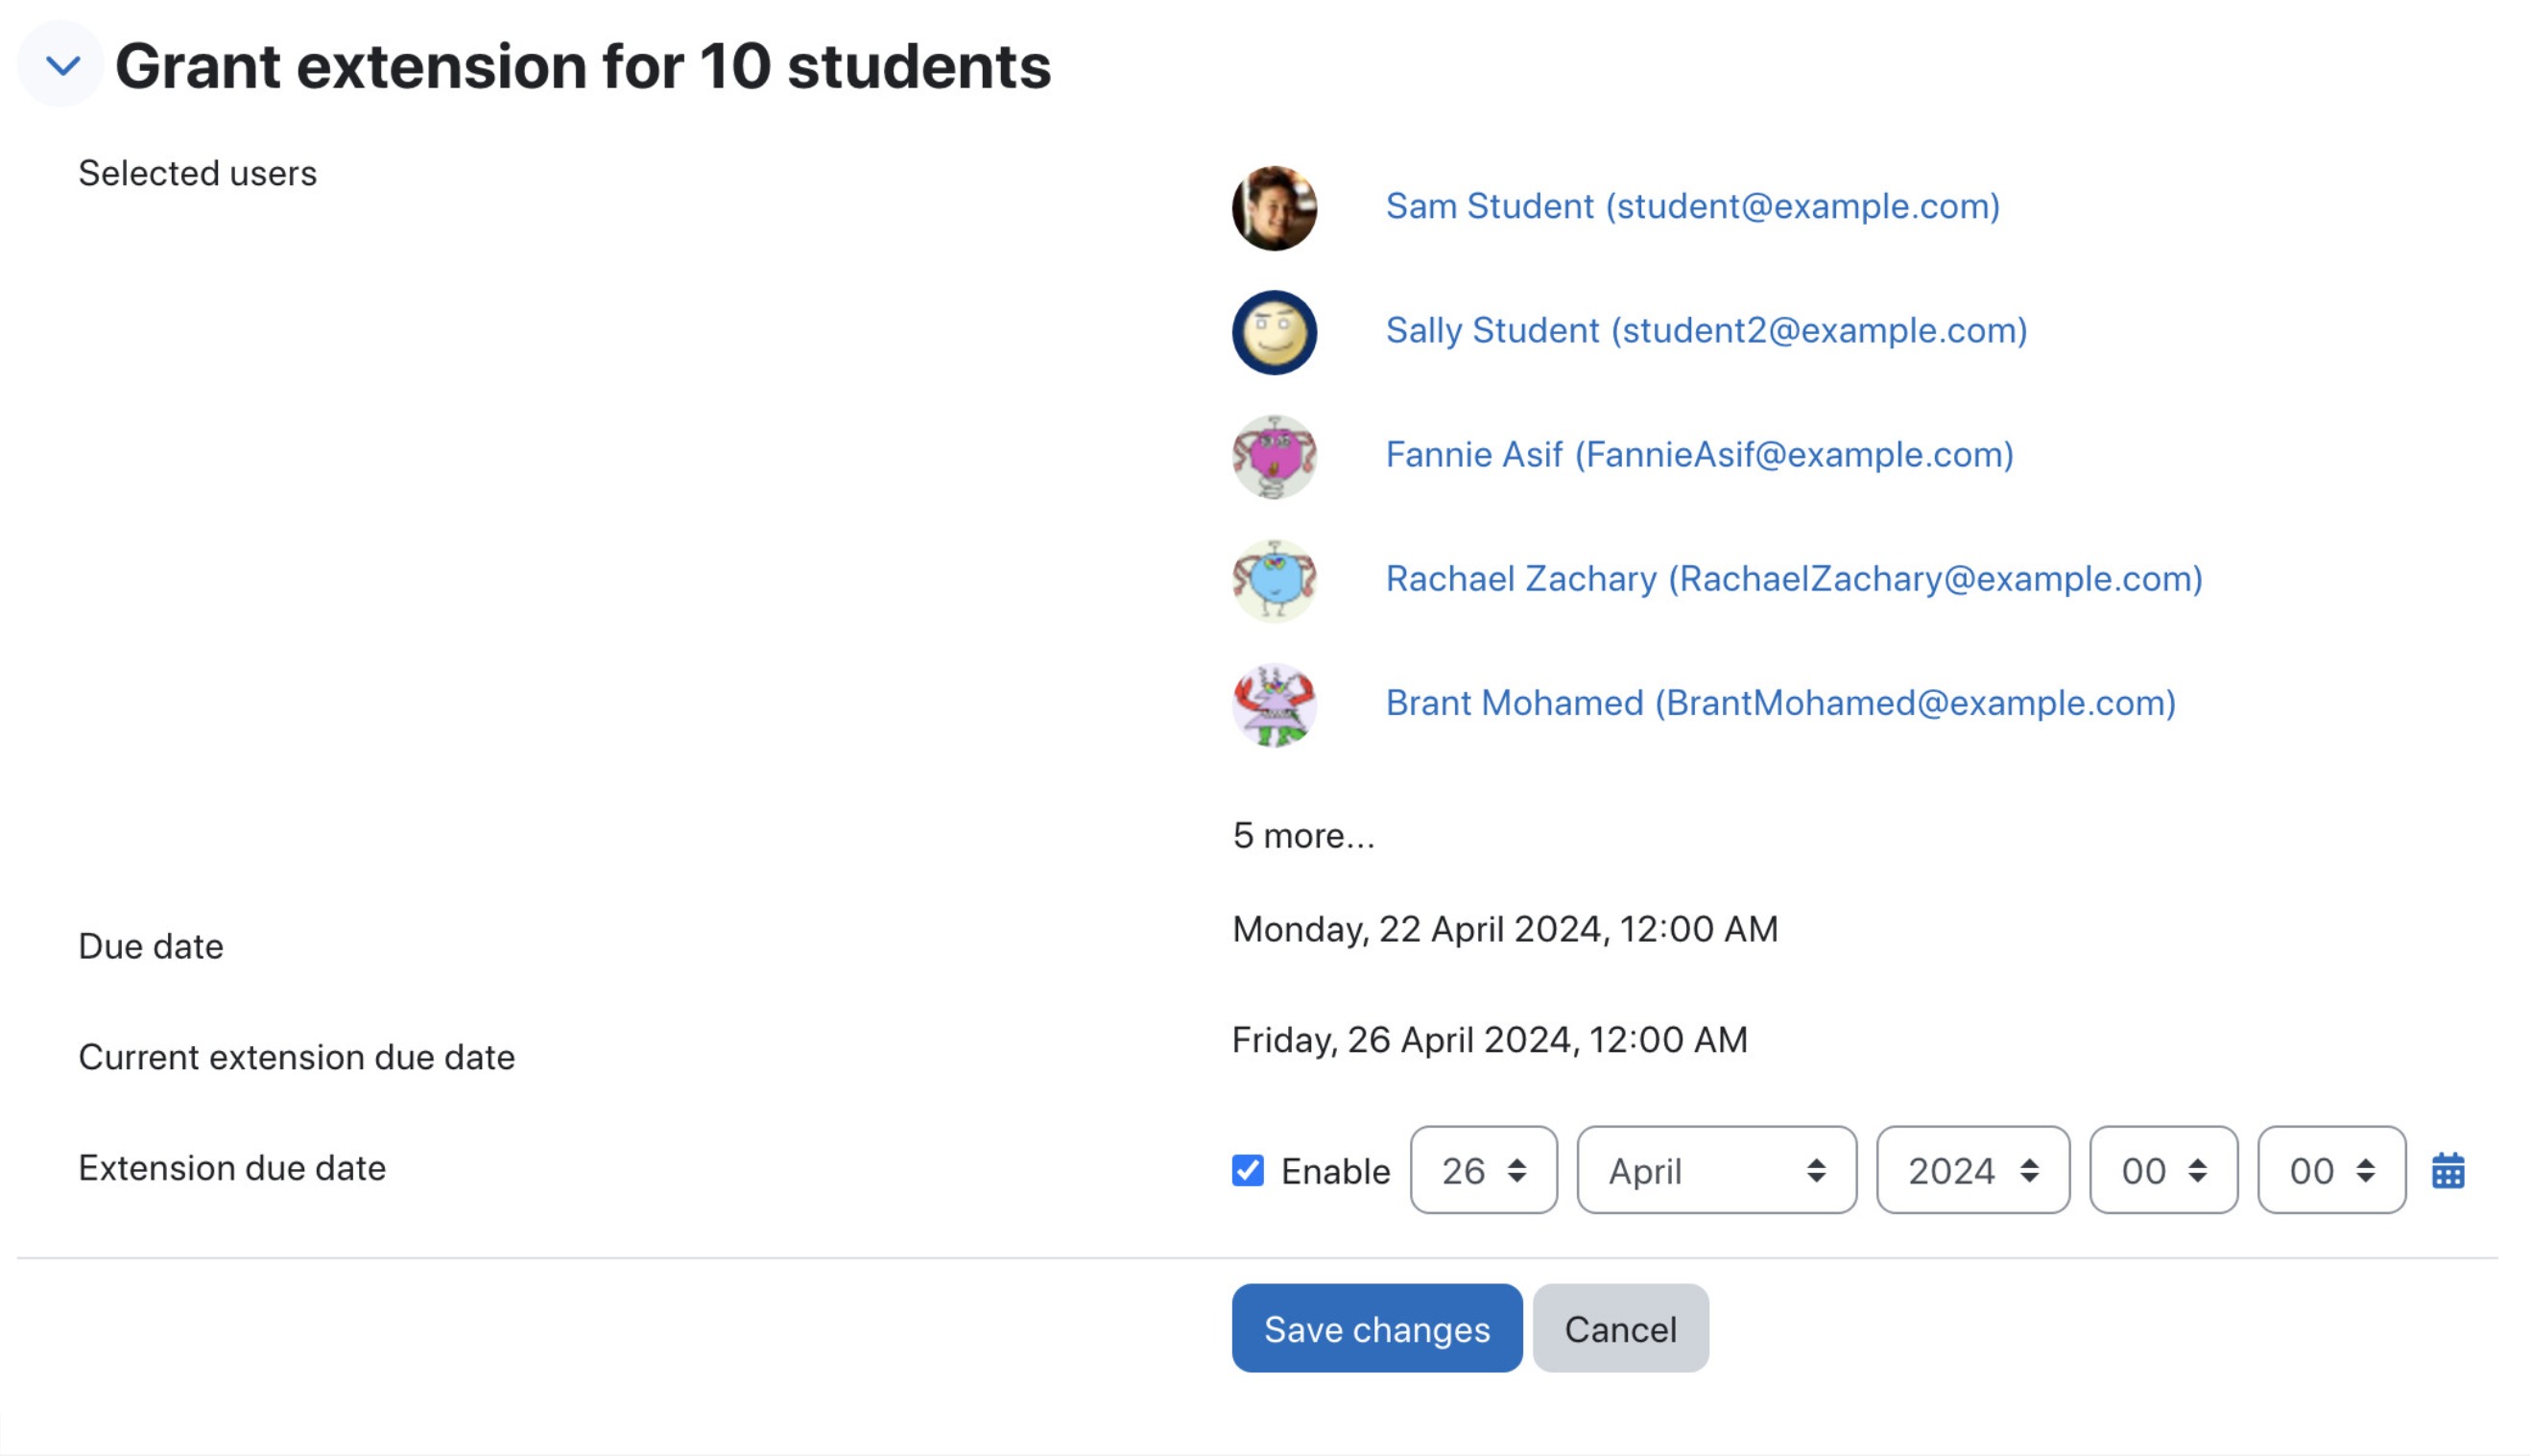The height and width of the screenshot is (1456, 2530).
Task: Click the Cancel button
Action: tap(1620, 1328)
